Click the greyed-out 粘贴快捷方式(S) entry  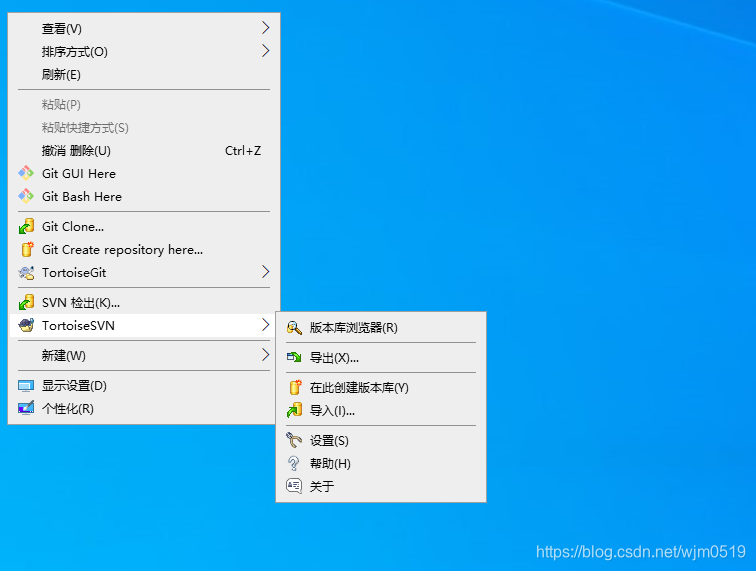click(145, 127)
